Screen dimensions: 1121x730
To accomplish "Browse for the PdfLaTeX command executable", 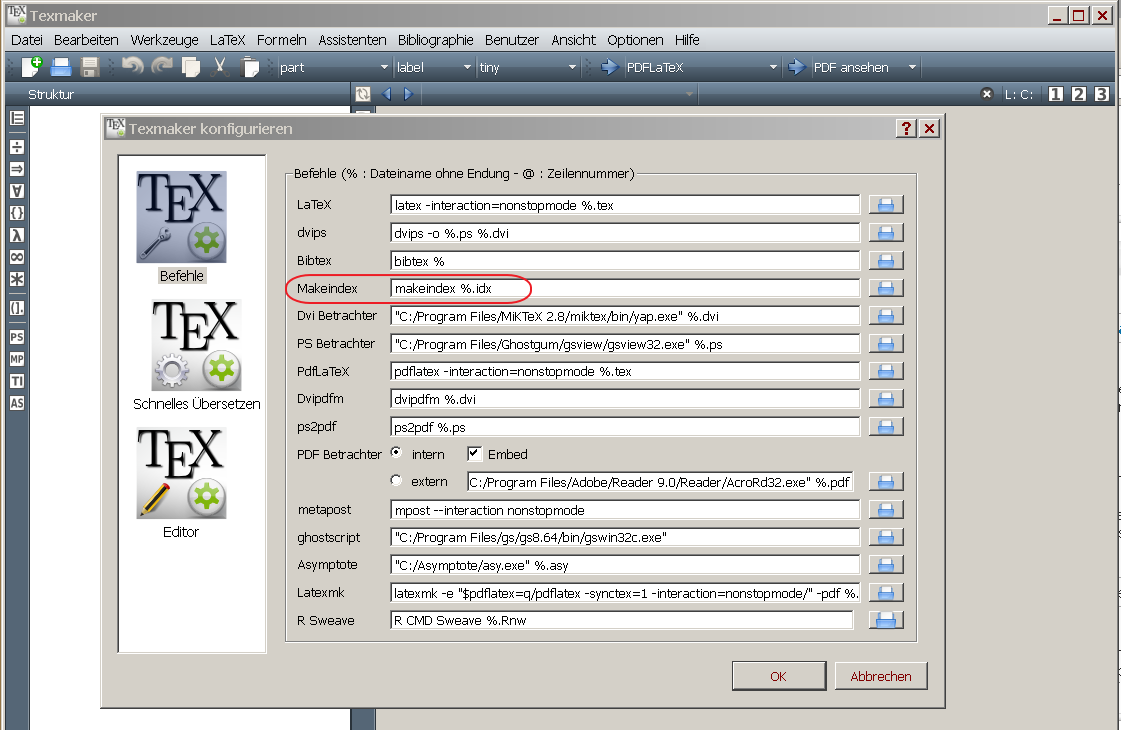I will point(886,371).
